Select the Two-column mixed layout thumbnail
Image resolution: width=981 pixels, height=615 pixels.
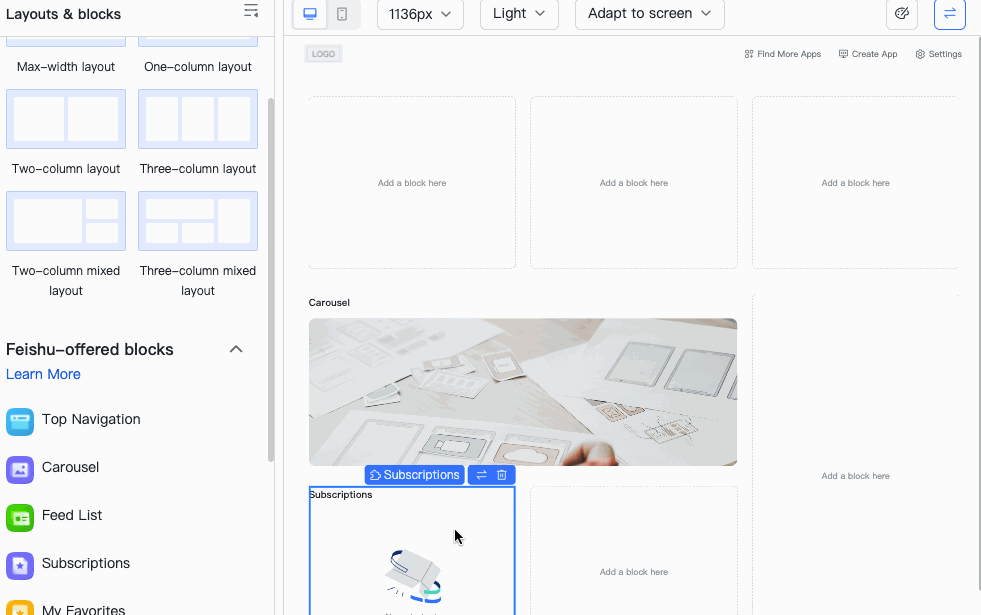66,221
